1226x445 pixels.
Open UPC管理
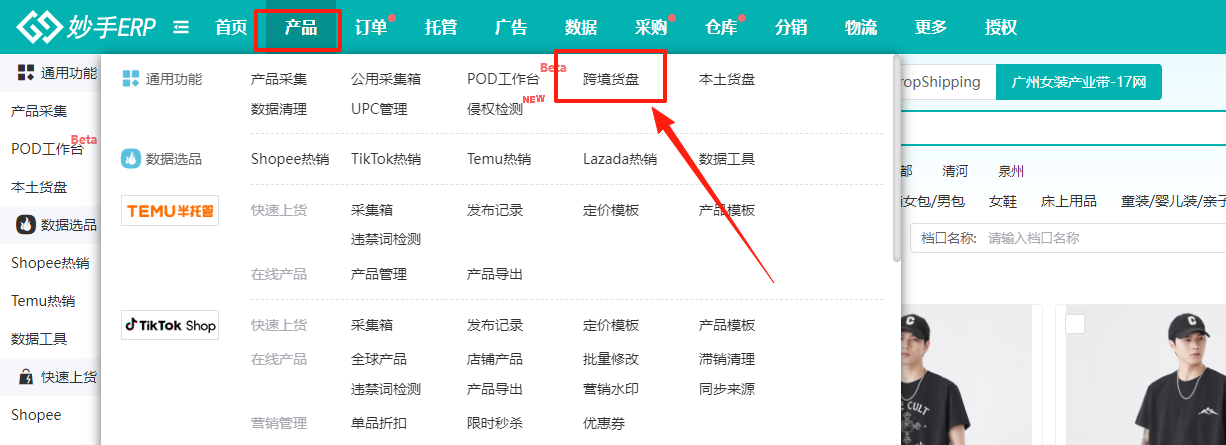coord(379,109)
